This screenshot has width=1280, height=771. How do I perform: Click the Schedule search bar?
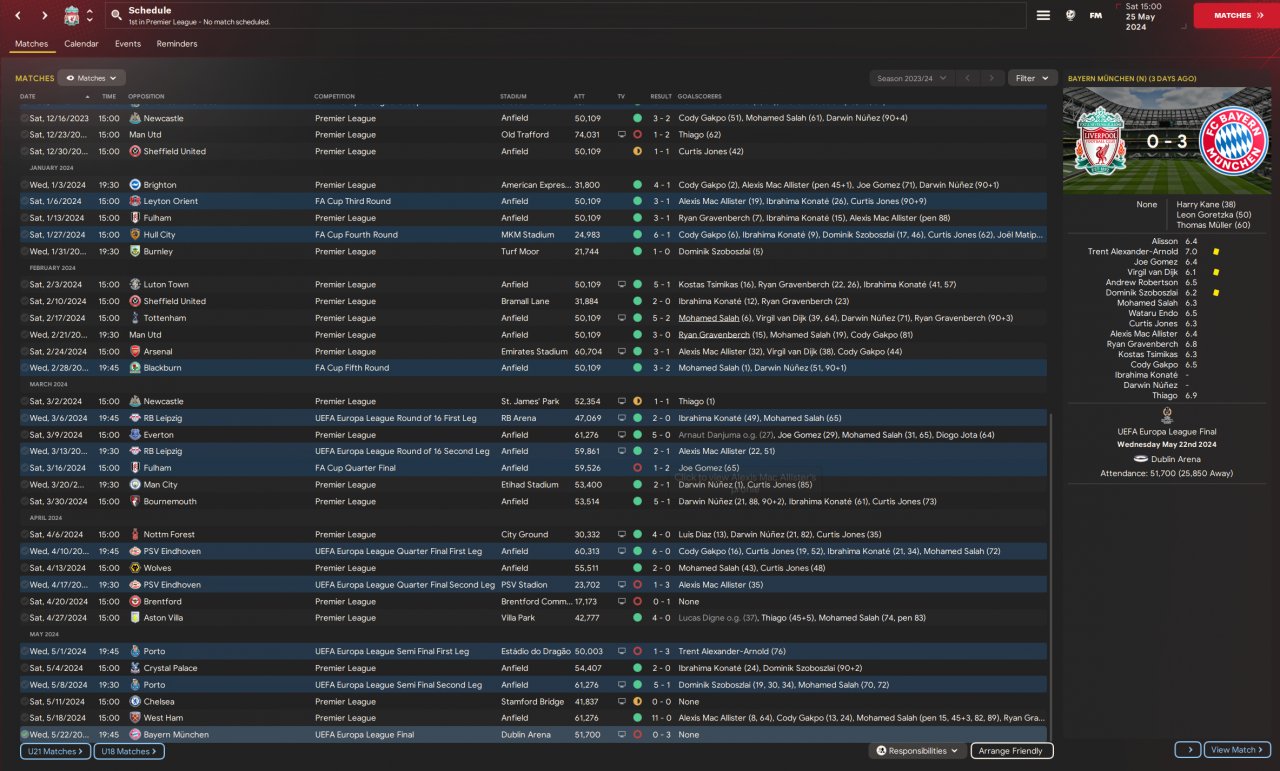(x=565, y=16)
